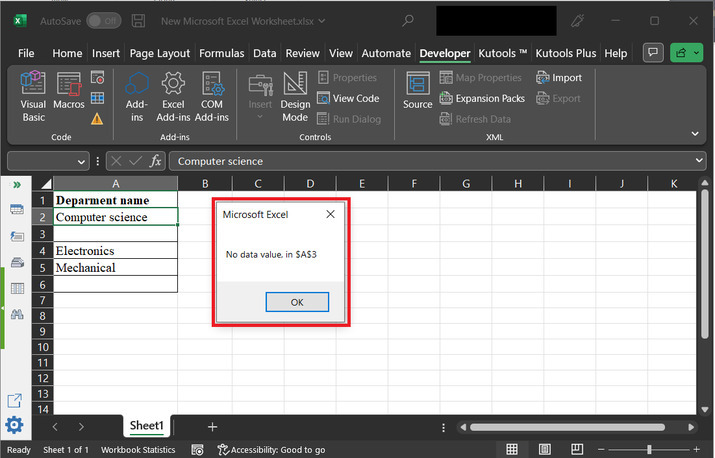Screen dimensions: 715x458
Task: Open Excel Add-ins dialog
Action: click(173, 97)
